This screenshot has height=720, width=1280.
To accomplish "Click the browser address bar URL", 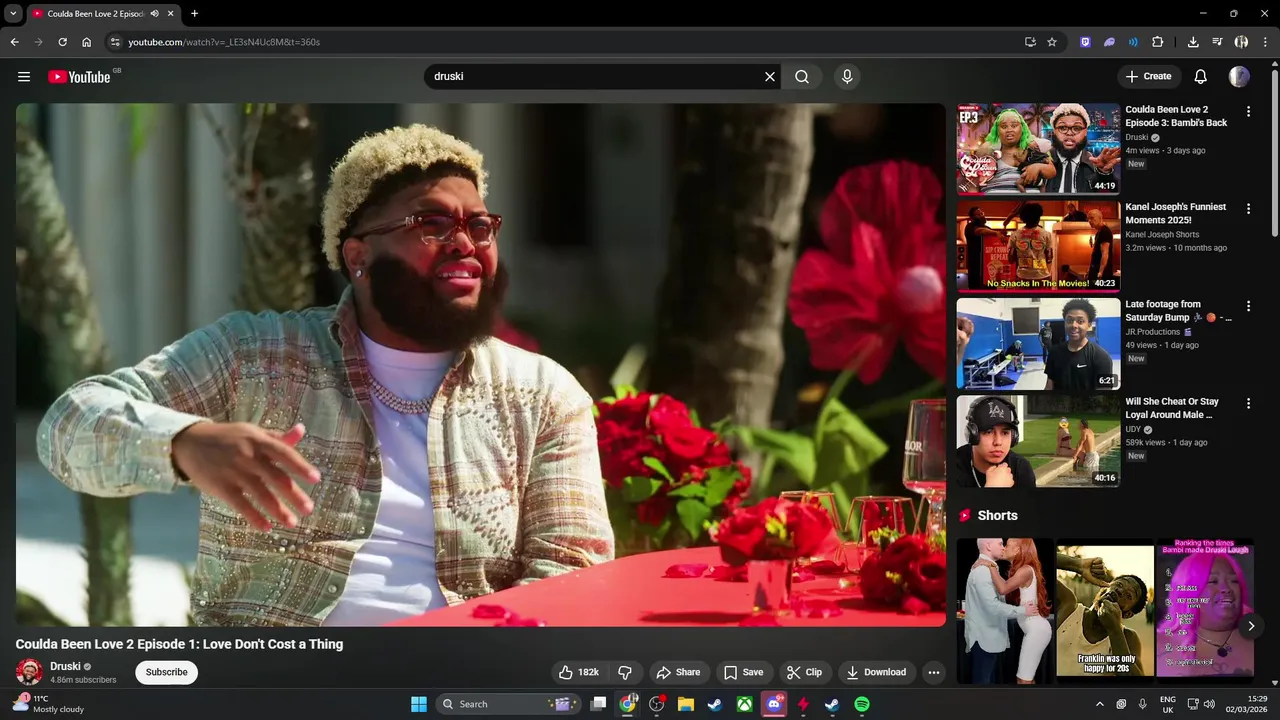I will [x=224, y=42].
